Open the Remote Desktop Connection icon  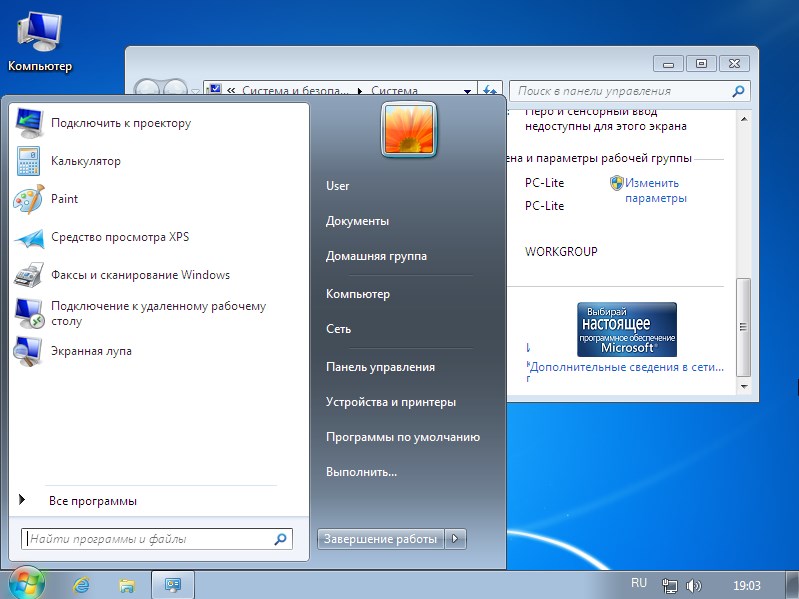pyautogui.click(x=29, y=313)
